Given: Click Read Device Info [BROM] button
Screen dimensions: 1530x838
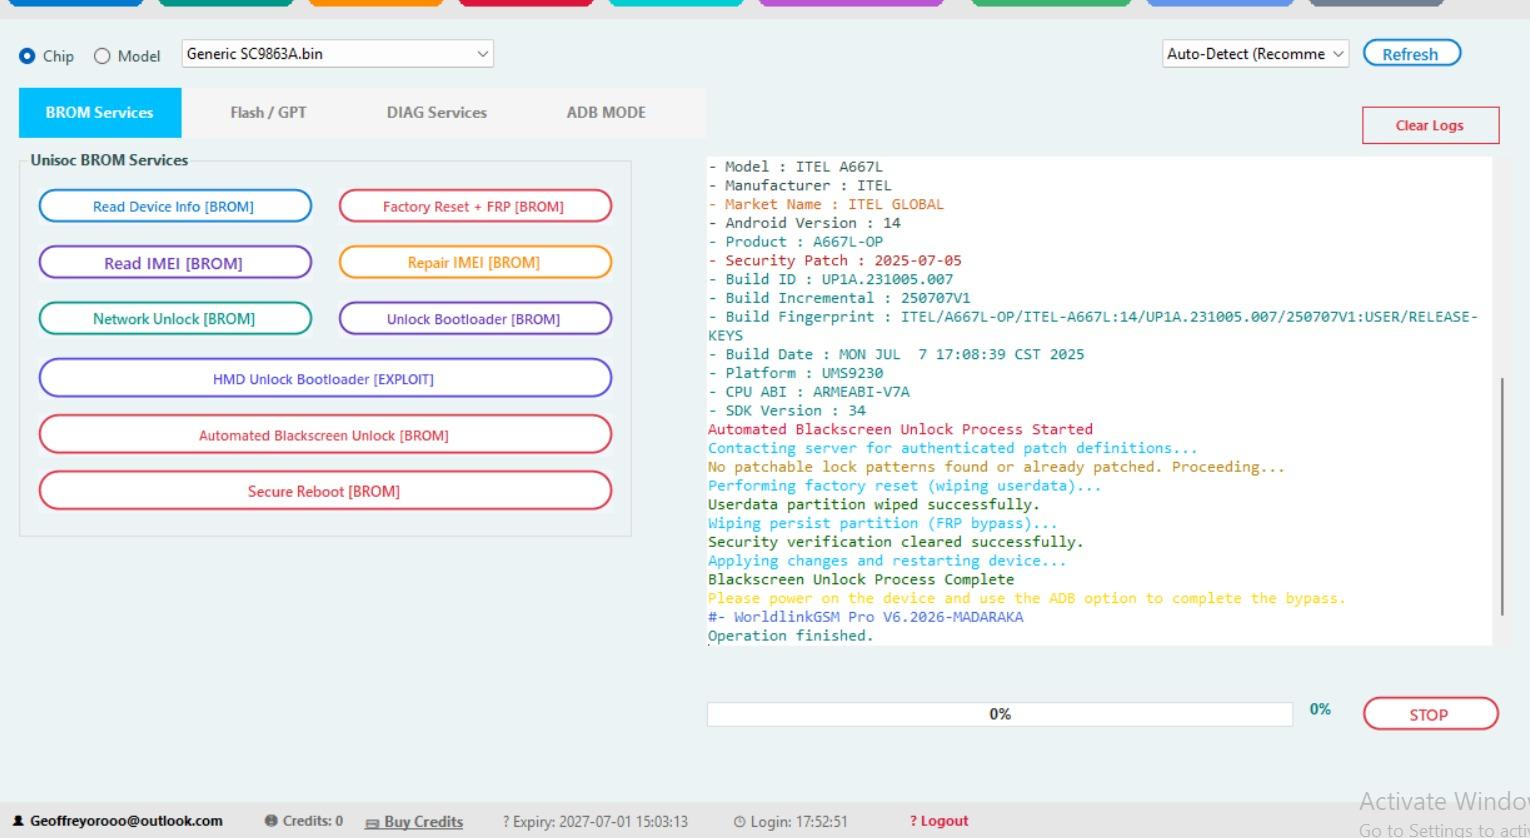Looking at the screenshot, I should point(175,206).
